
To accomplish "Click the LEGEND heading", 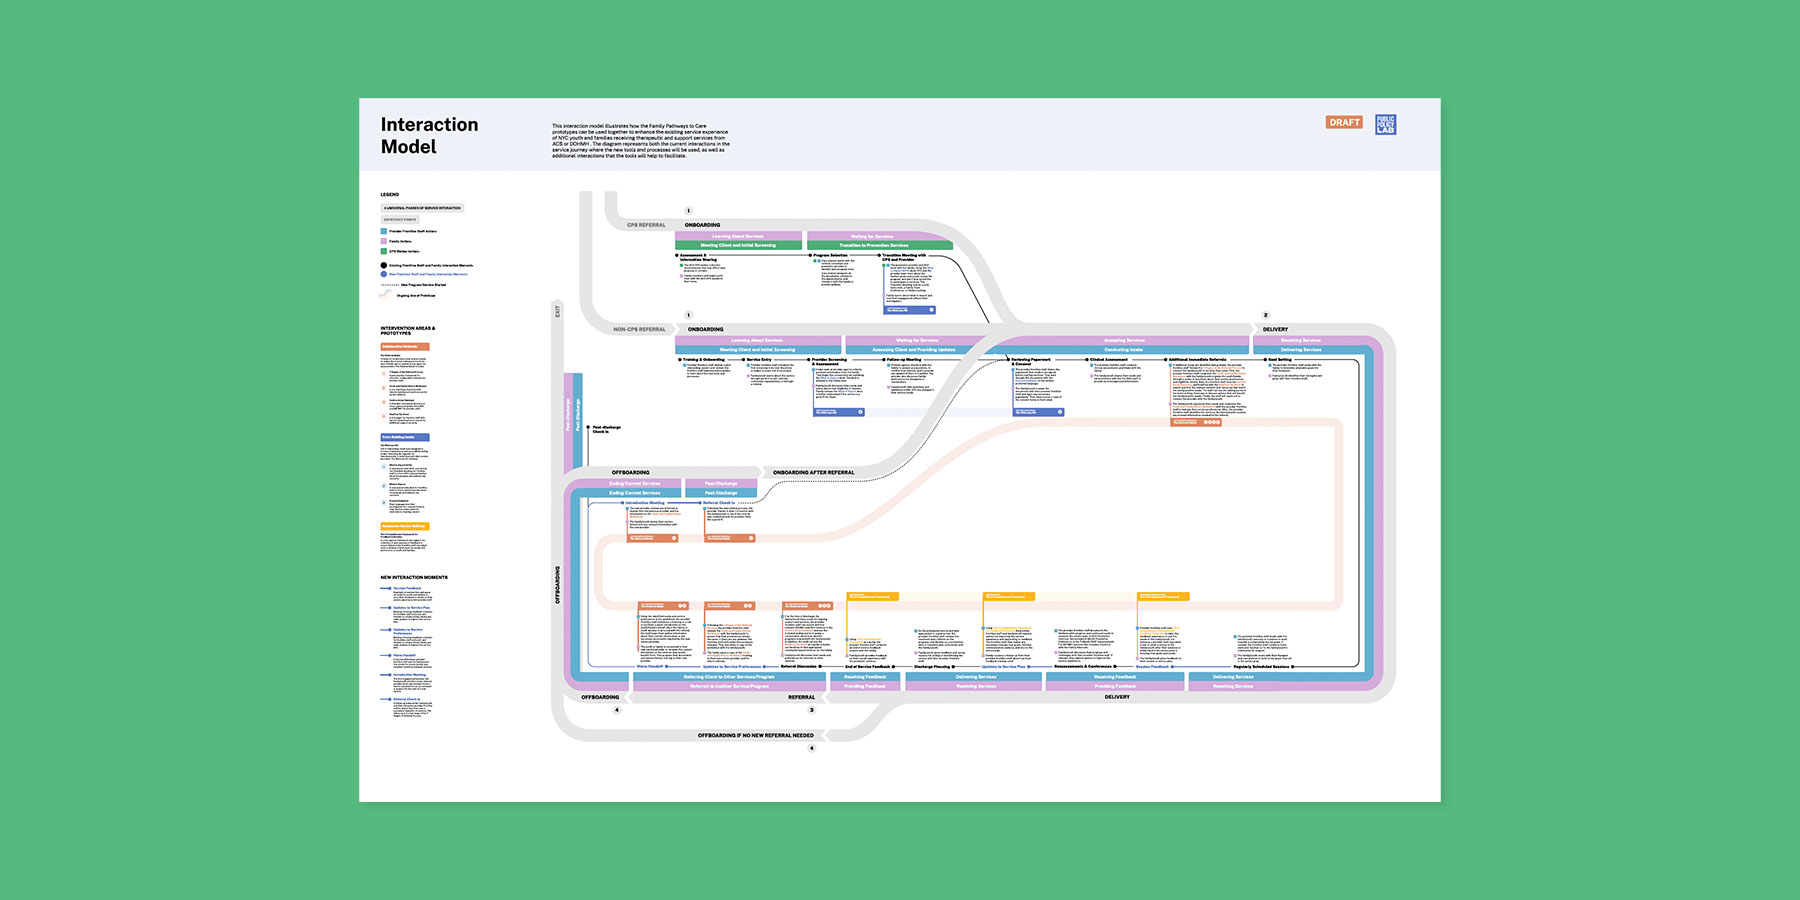I will [389, 195].
